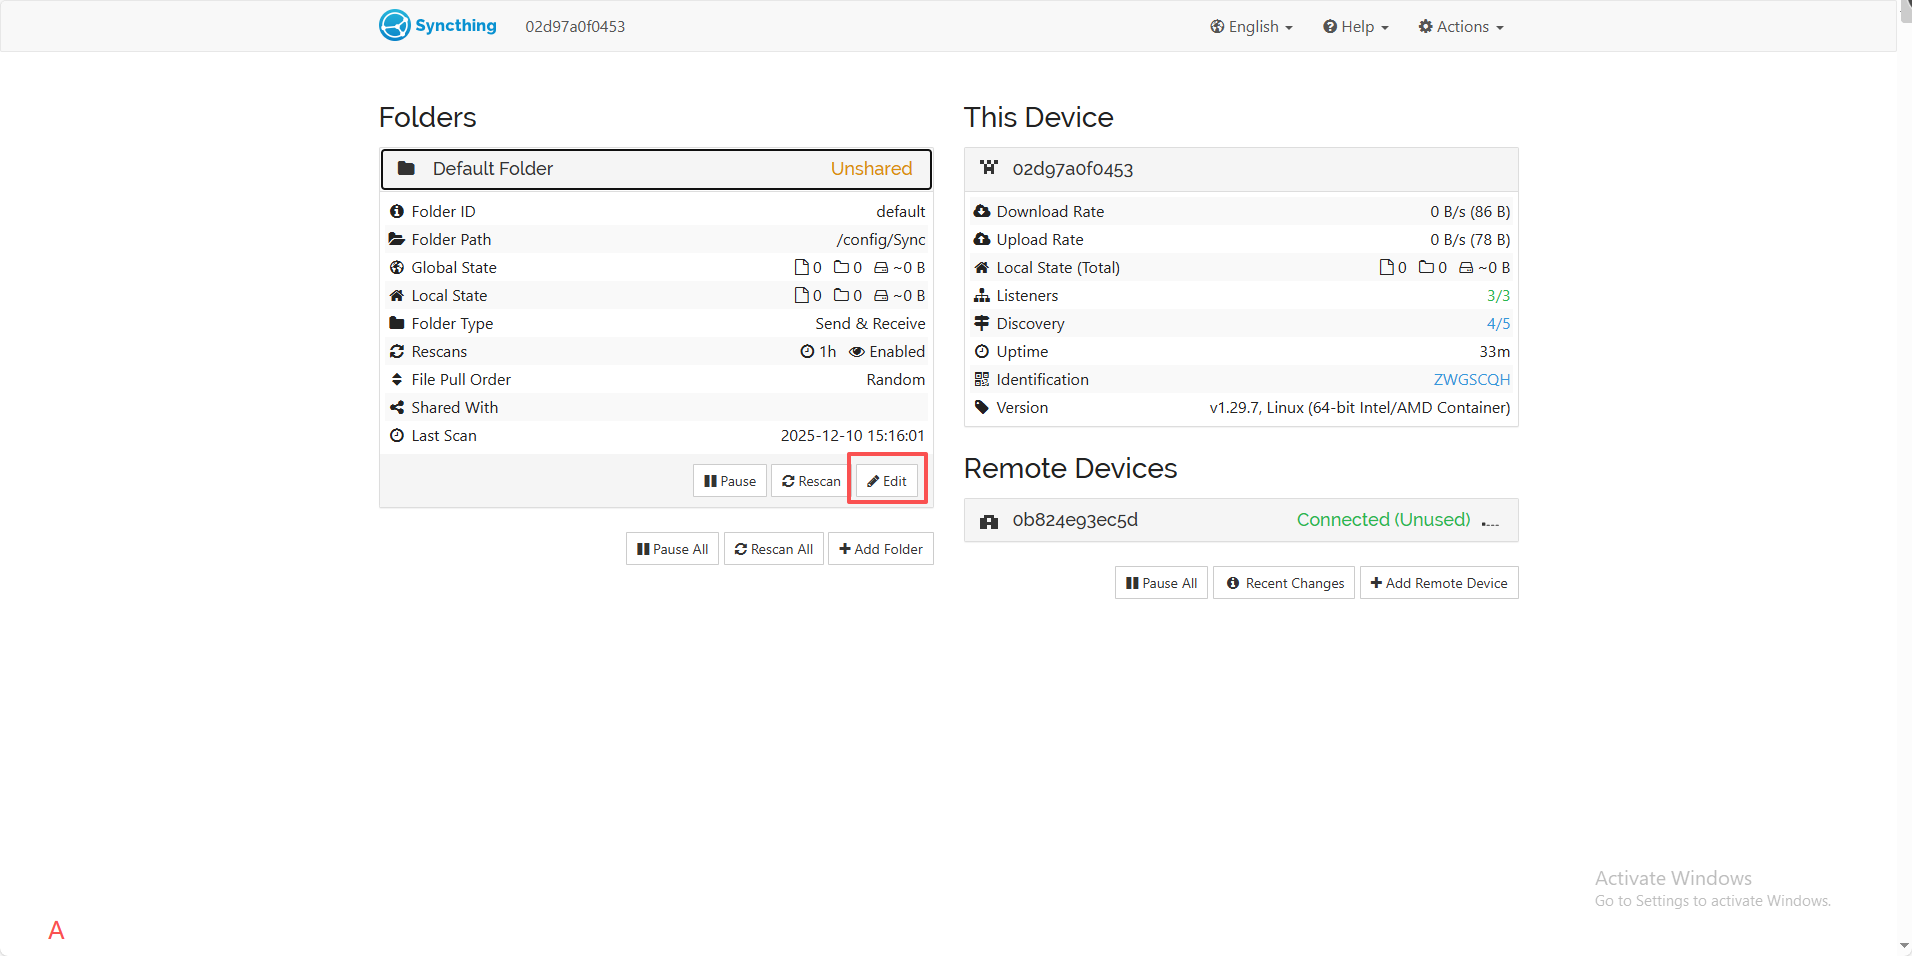Collapse the Default Folder panel header

pos(656,169)
